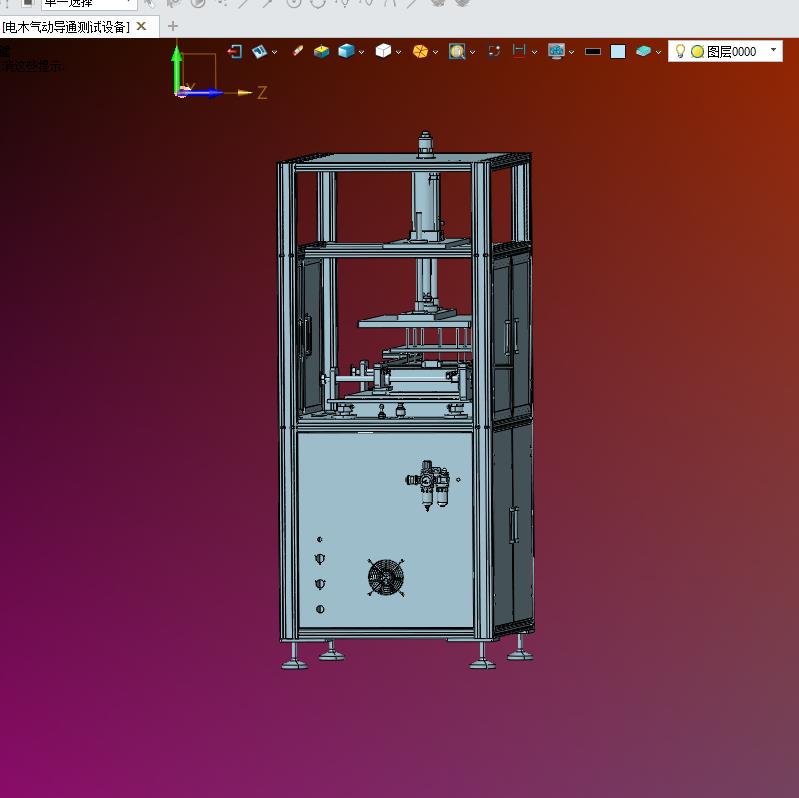Image resolution: width=799 pixels, height=798 pixels.
Task: Click the blue axis arrow of triad
Action: point(202,93)
